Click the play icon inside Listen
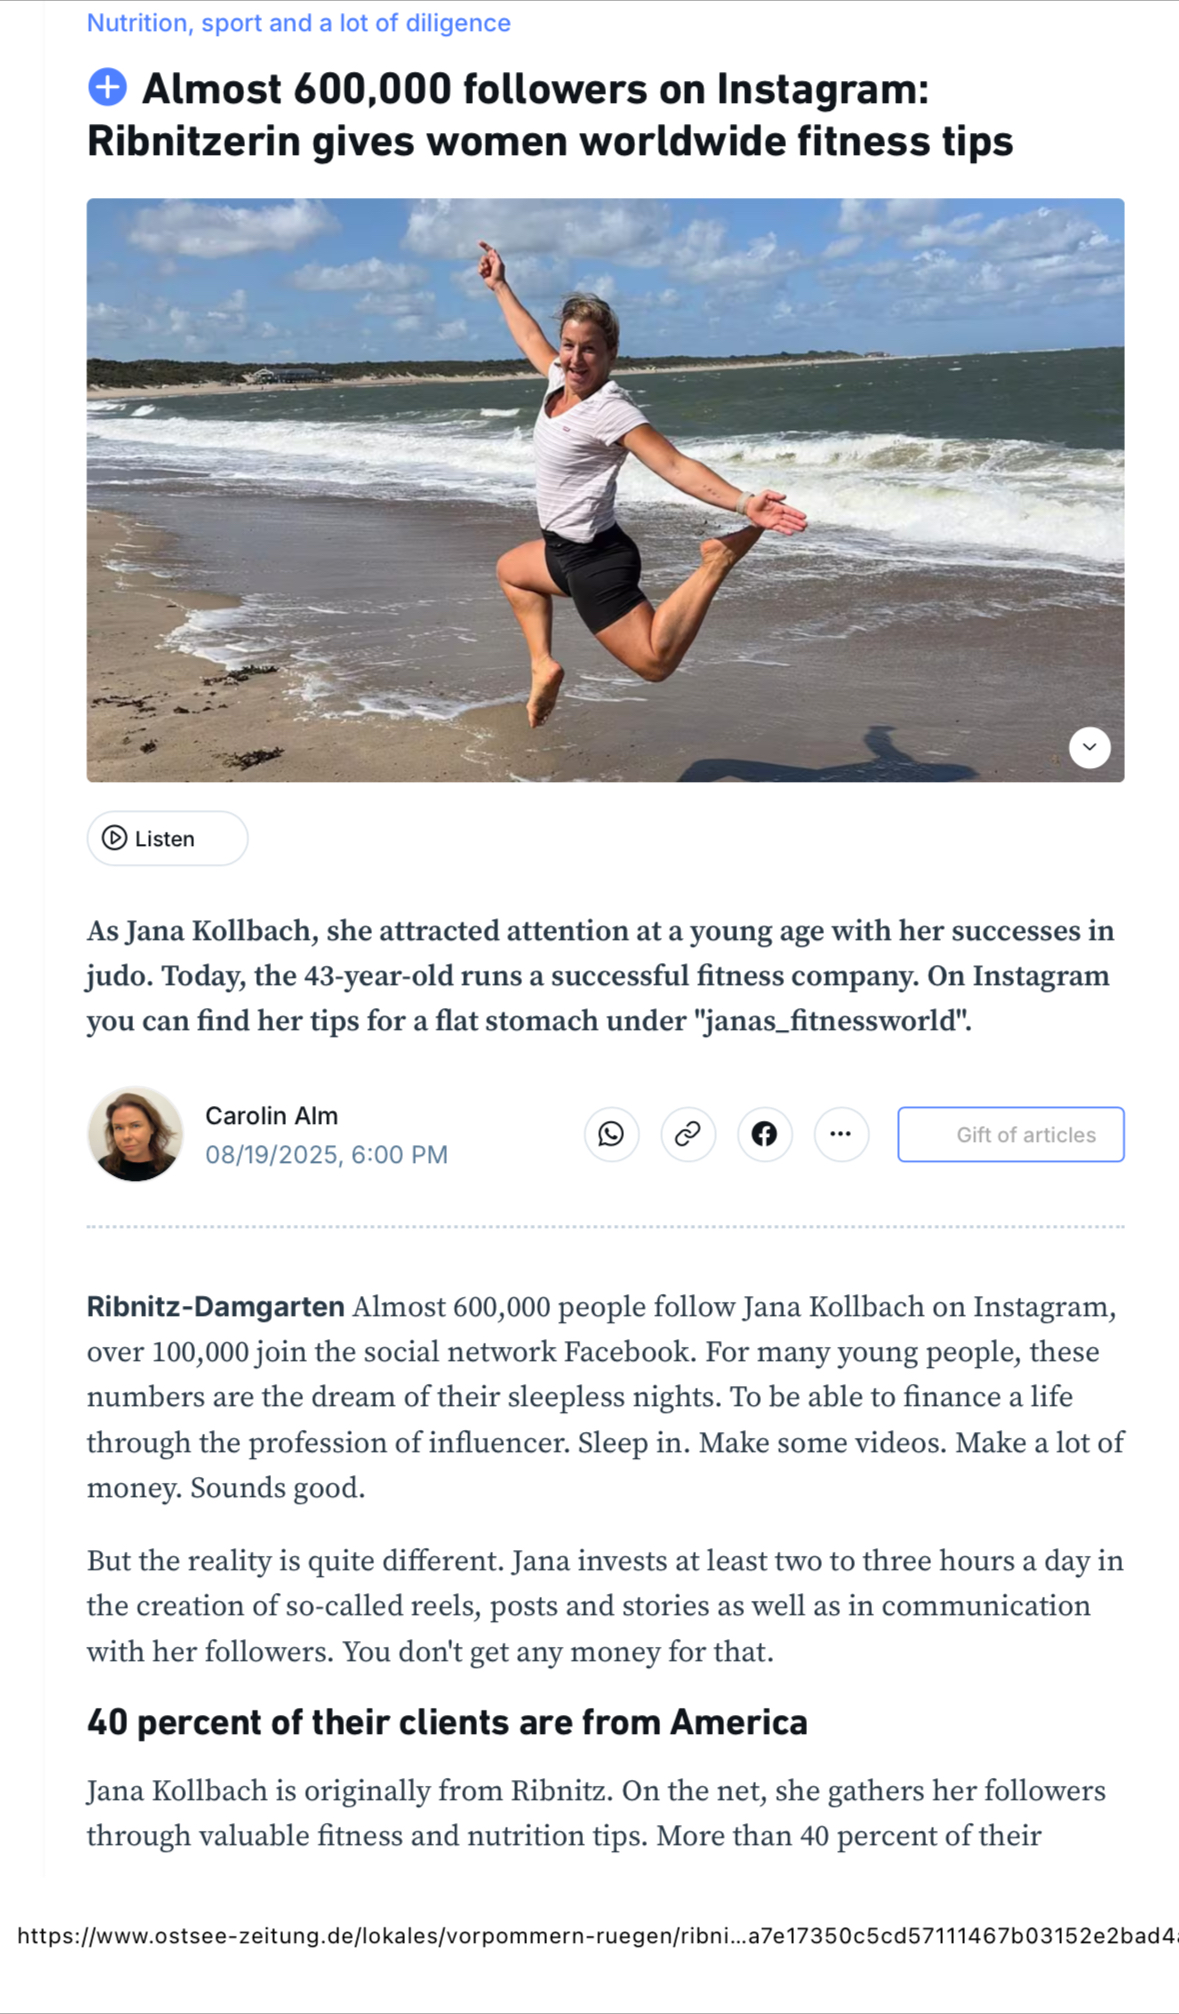 click(115, 838)
